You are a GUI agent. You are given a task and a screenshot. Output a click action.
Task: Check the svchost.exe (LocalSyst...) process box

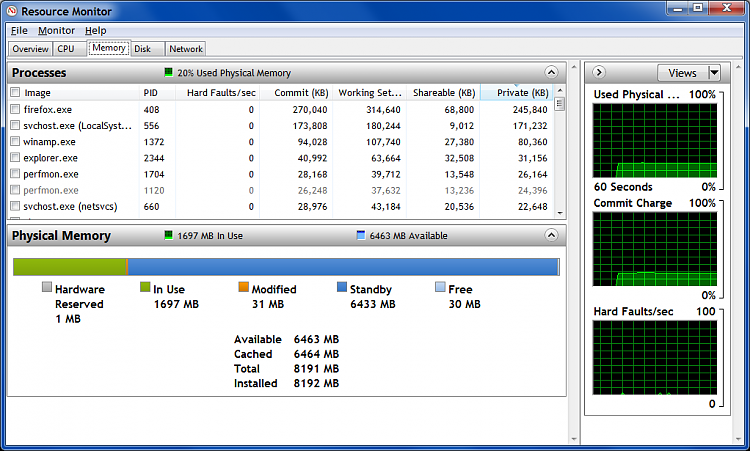point(15,125)
